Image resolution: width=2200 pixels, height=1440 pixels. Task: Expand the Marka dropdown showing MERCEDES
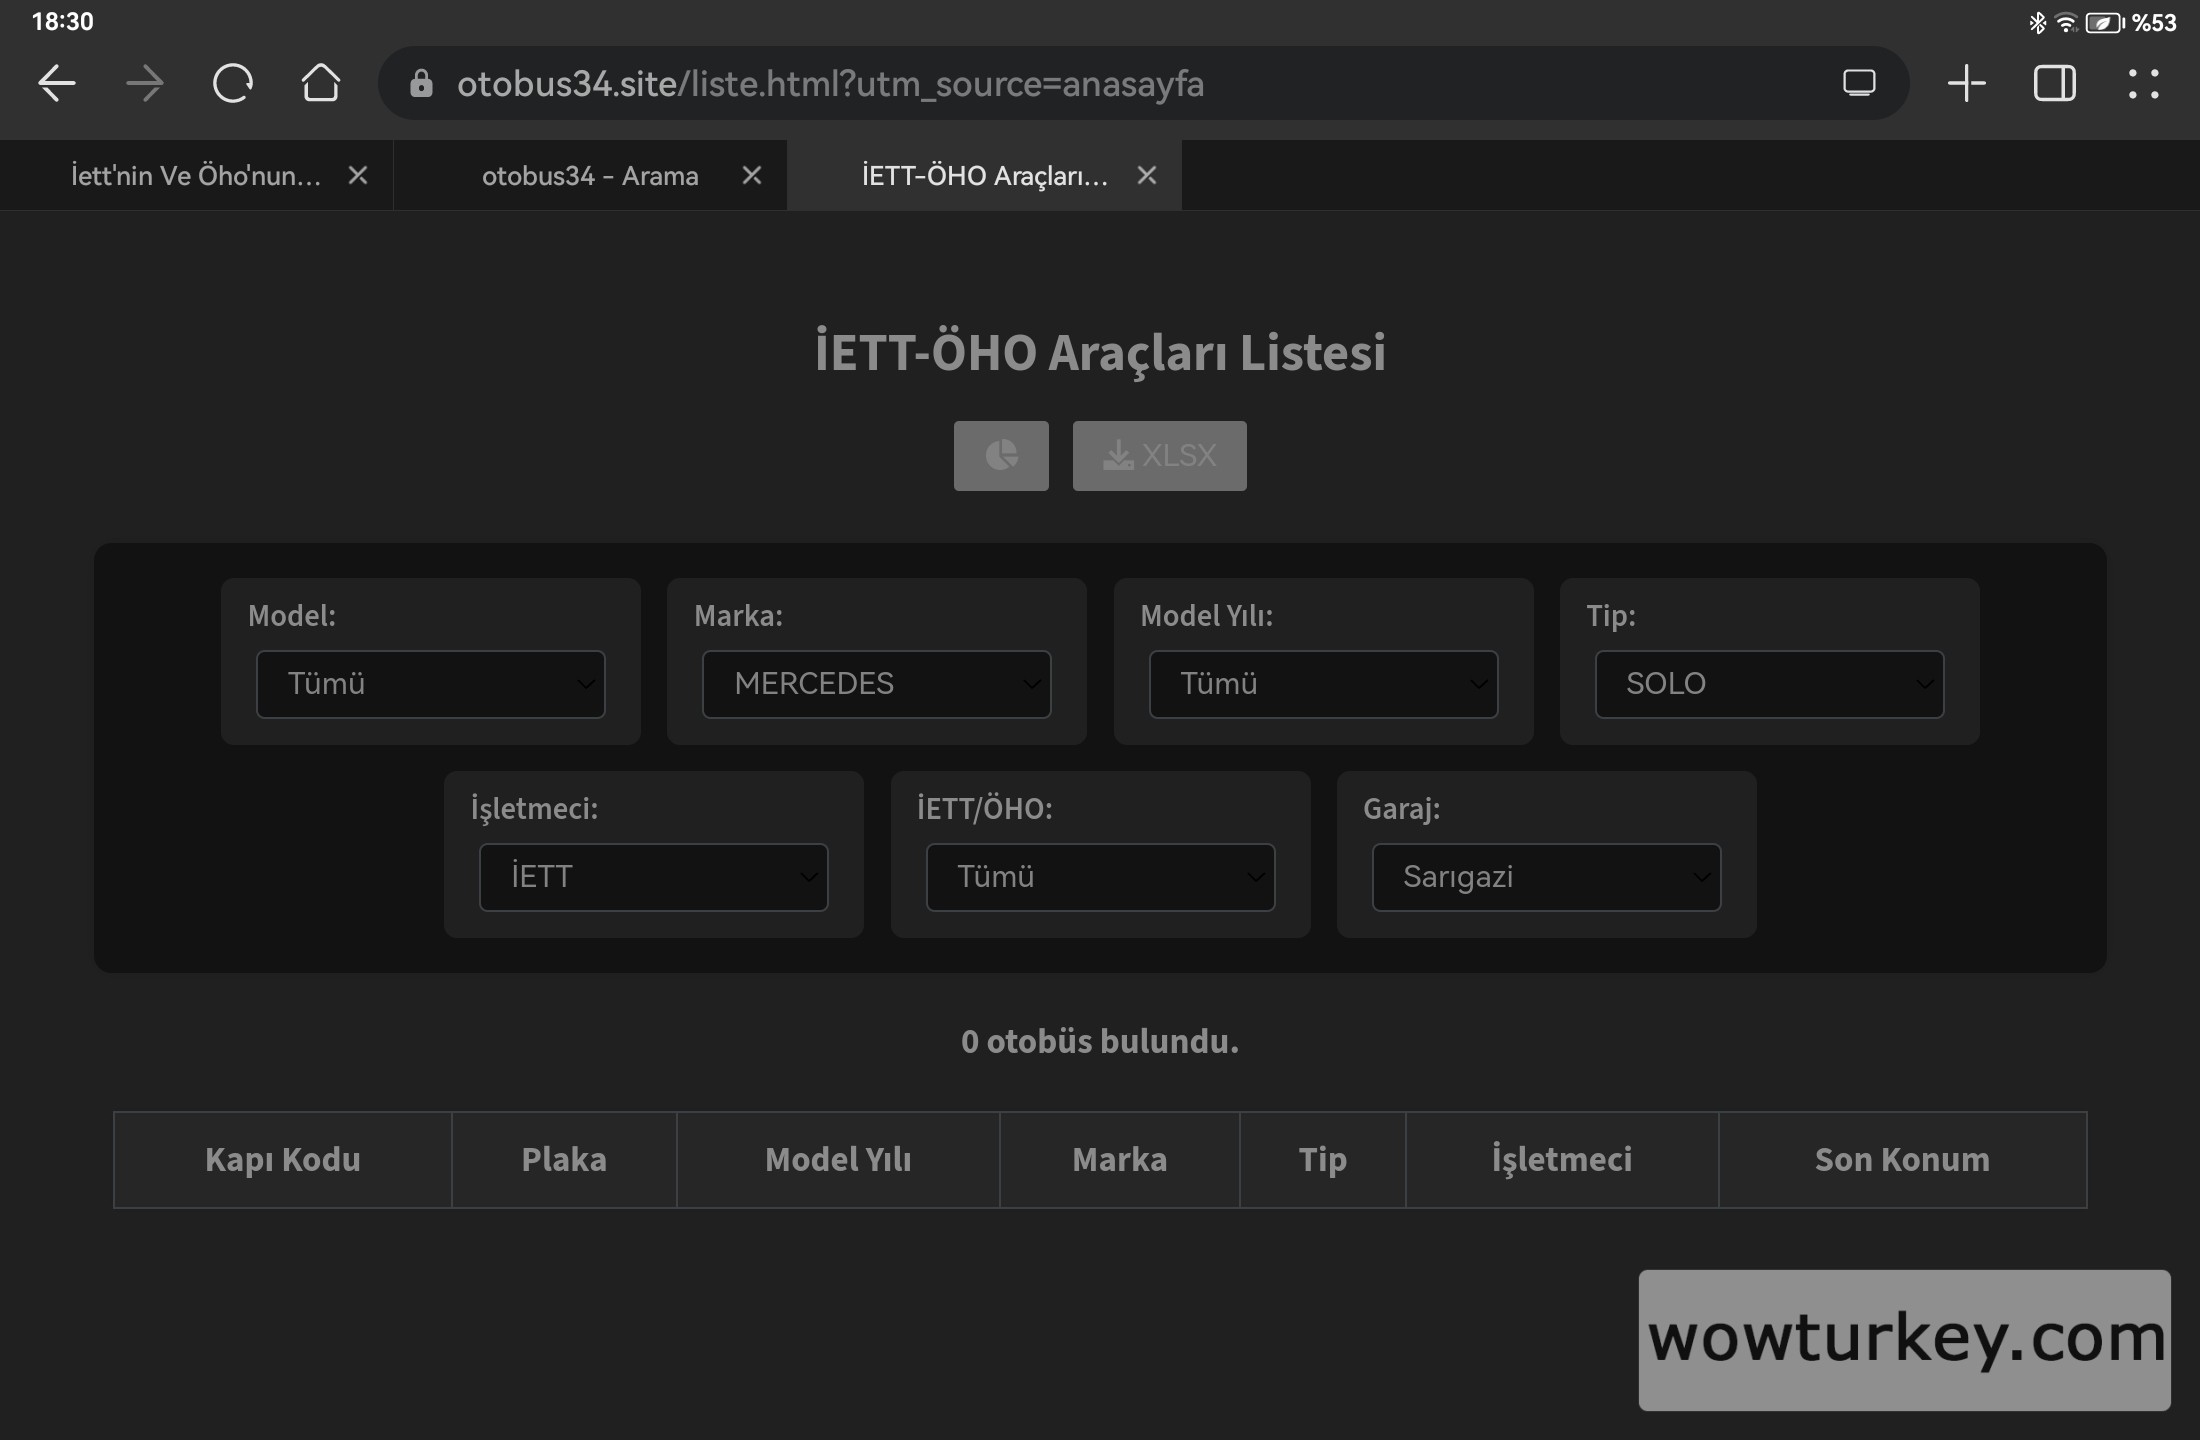click(x=877, y=684)
